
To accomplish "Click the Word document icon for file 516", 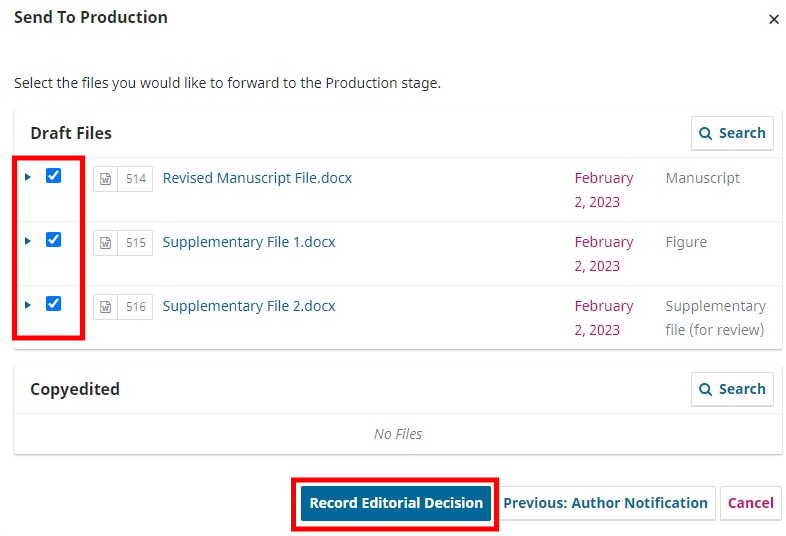I will 105,307.
